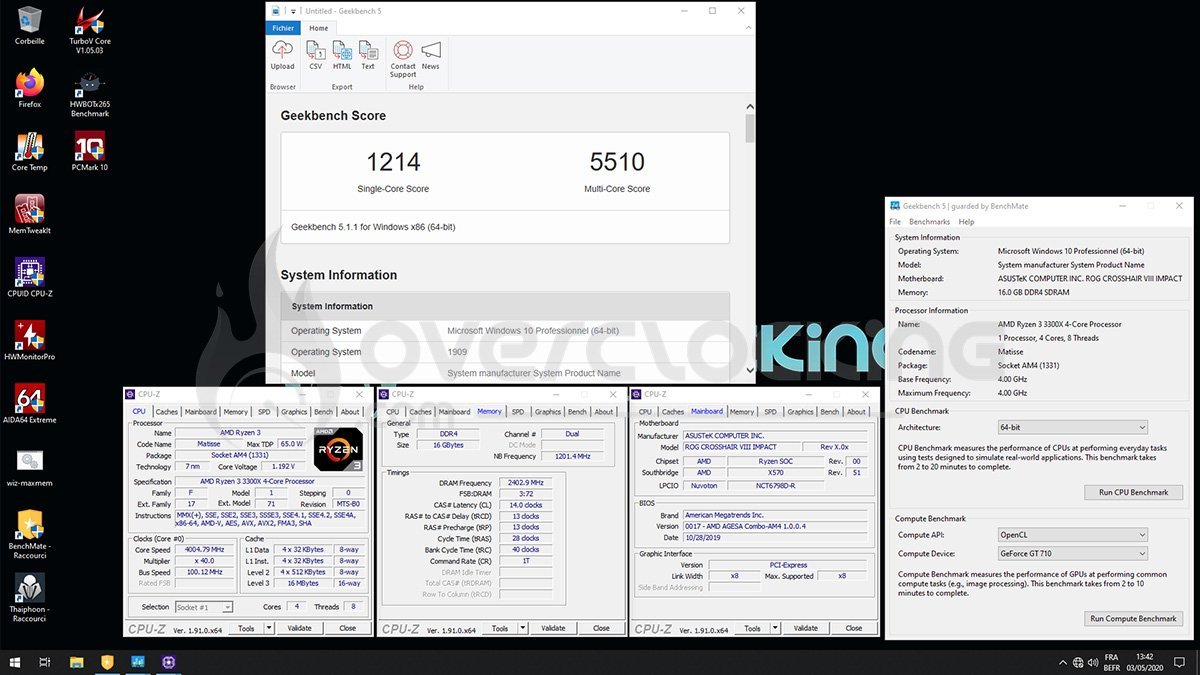Viewport: 1200px width, 675px height.
Task: Select the Thaiphoon shortcut desktop icon
Action: coord(30,597)
